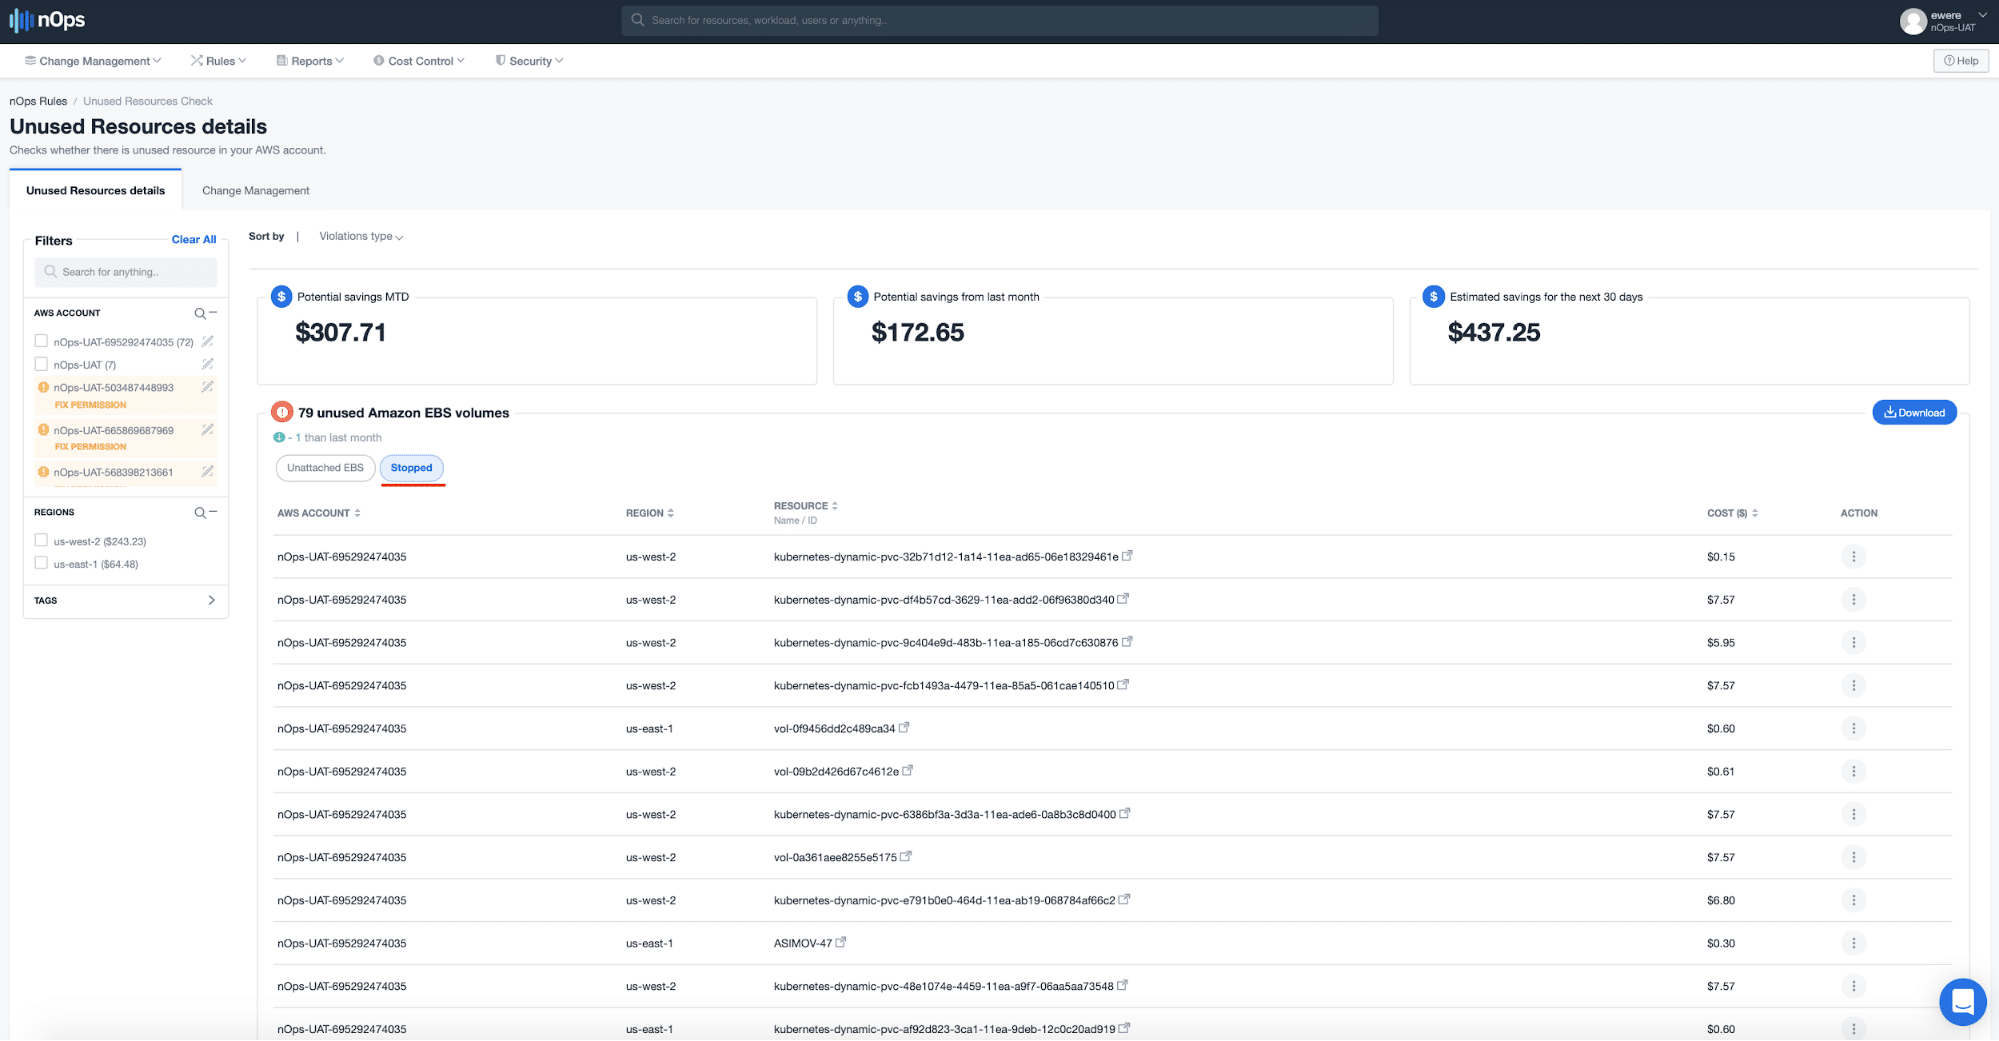The image size is (1999, 1041).
Task: Open external link for vol-0f9456dd2c489ca34
Action: pyautogui.click(x=904, y=728)
